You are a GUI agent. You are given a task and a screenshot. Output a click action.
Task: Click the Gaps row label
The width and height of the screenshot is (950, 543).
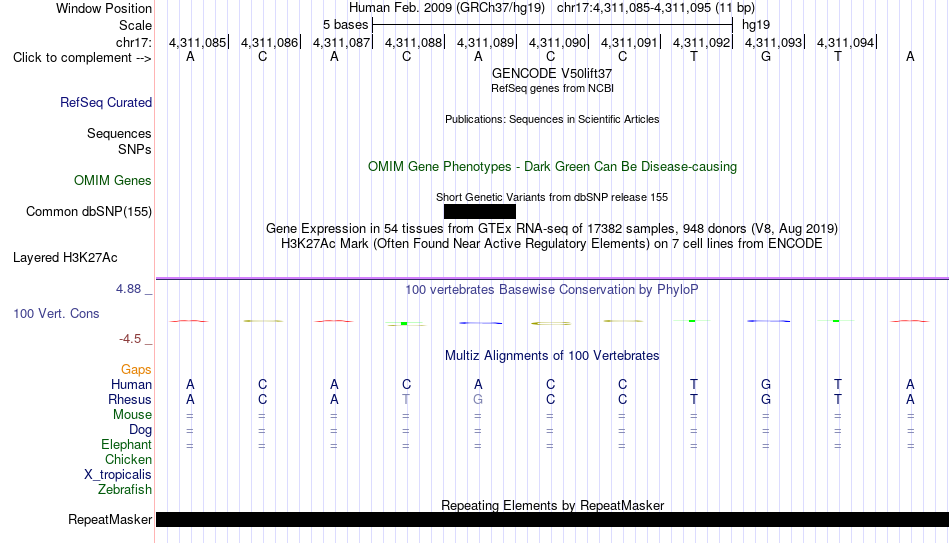tap(136, 370)
